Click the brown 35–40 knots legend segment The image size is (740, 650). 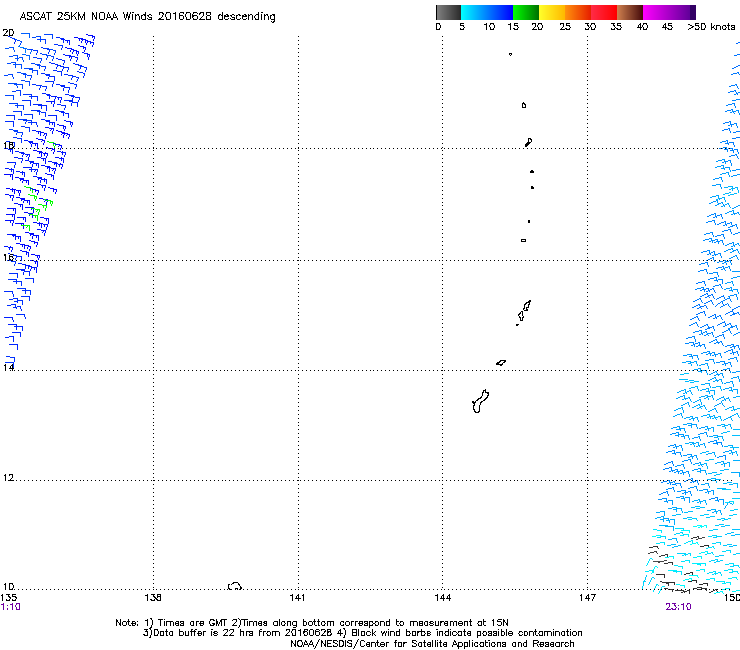[x=630, y=12]
